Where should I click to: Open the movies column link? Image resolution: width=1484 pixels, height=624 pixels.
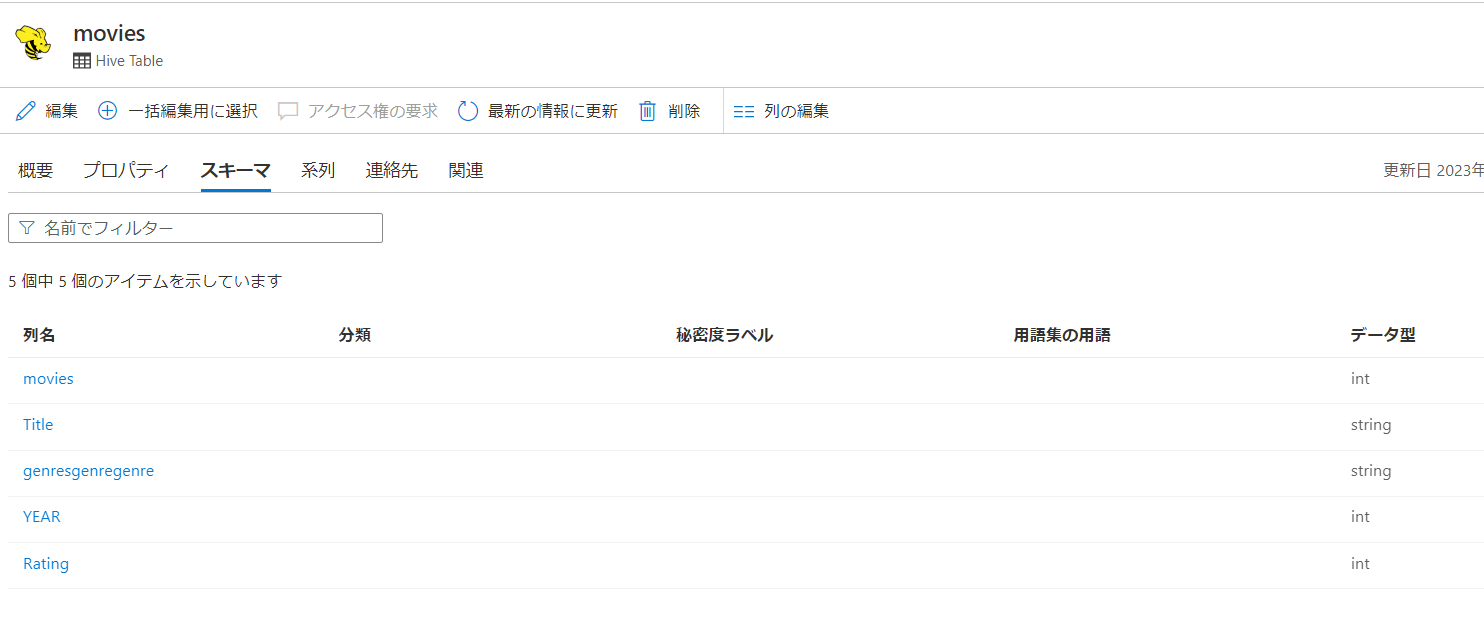point(48,378)
